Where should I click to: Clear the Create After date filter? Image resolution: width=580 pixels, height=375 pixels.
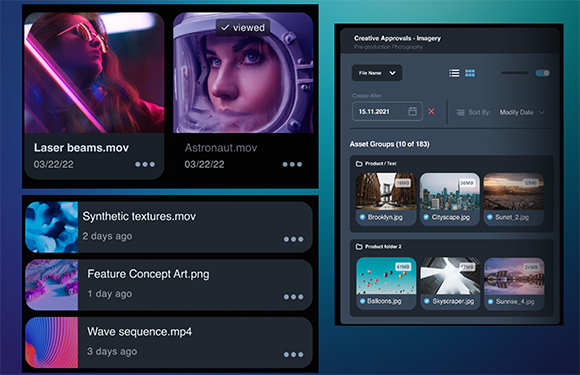pos(431,111)
